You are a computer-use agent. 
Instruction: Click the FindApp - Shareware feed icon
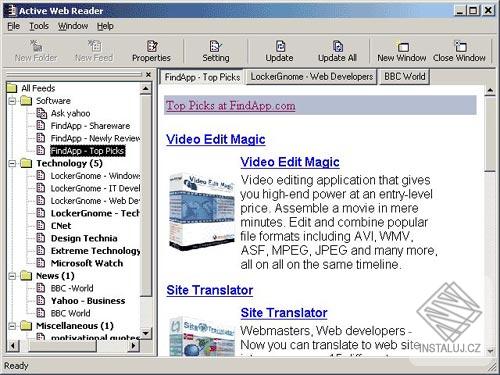coord(40,126)
